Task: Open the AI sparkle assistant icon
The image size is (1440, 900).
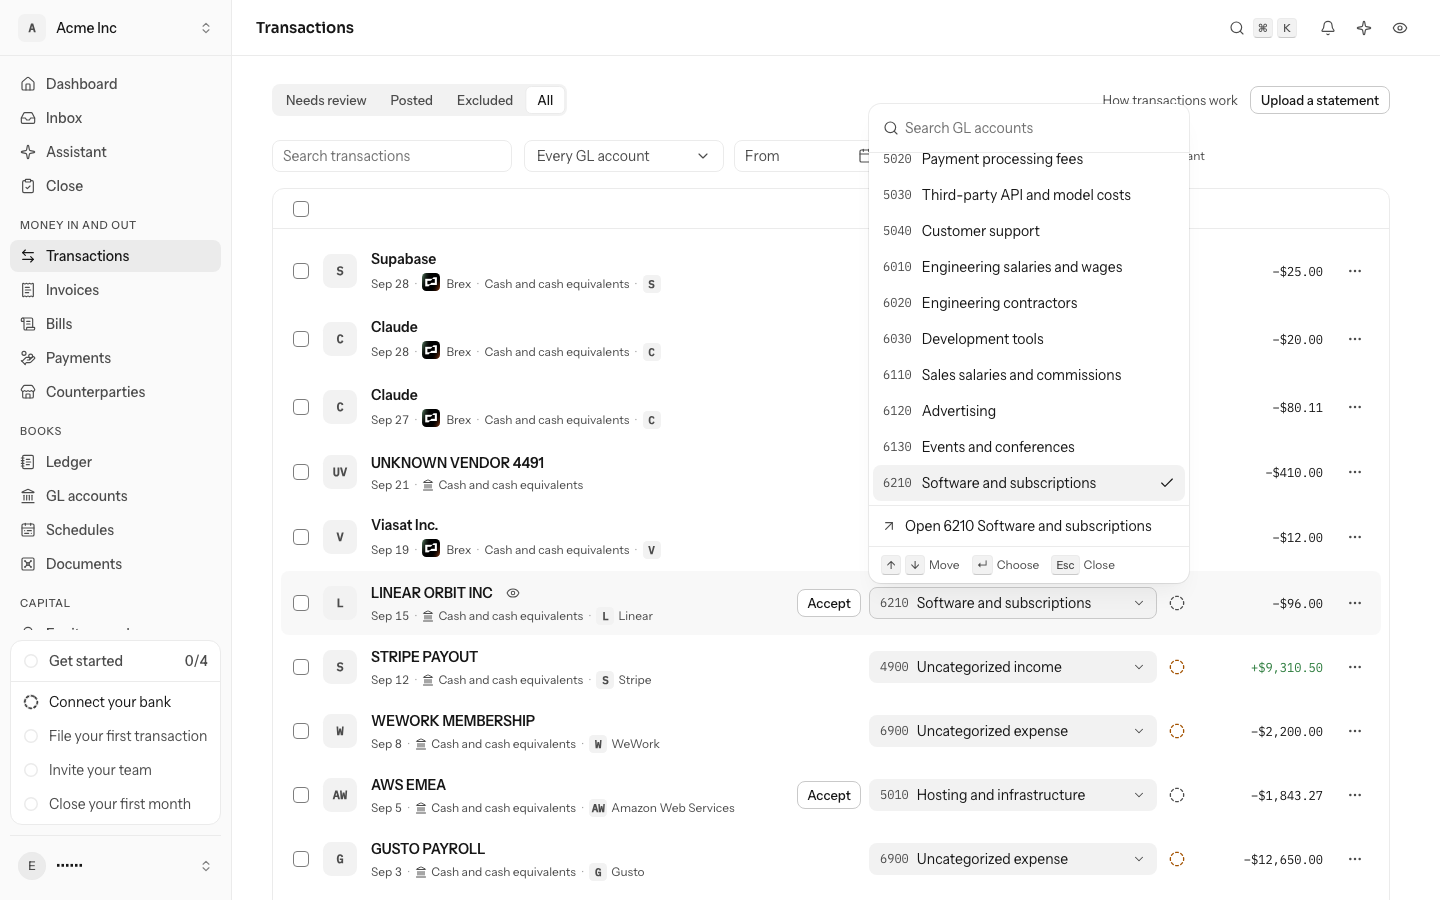Action: (1364, 28)
